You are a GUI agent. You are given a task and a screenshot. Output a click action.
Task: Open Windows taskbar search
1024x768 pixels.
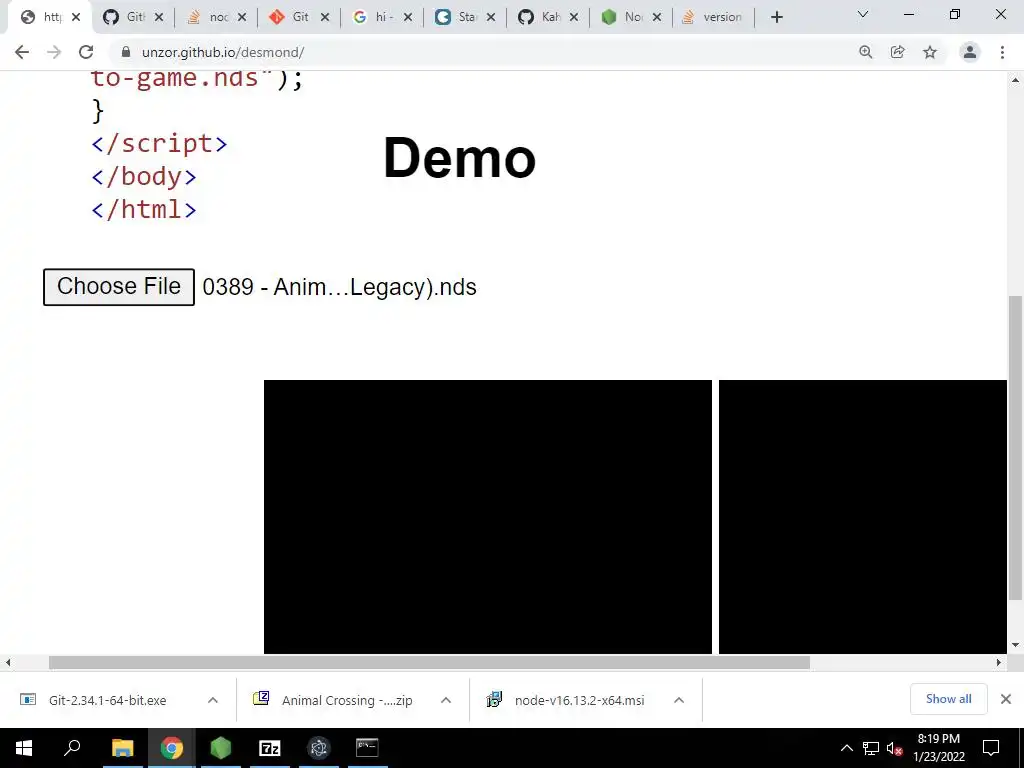click(x=72, y=748)
